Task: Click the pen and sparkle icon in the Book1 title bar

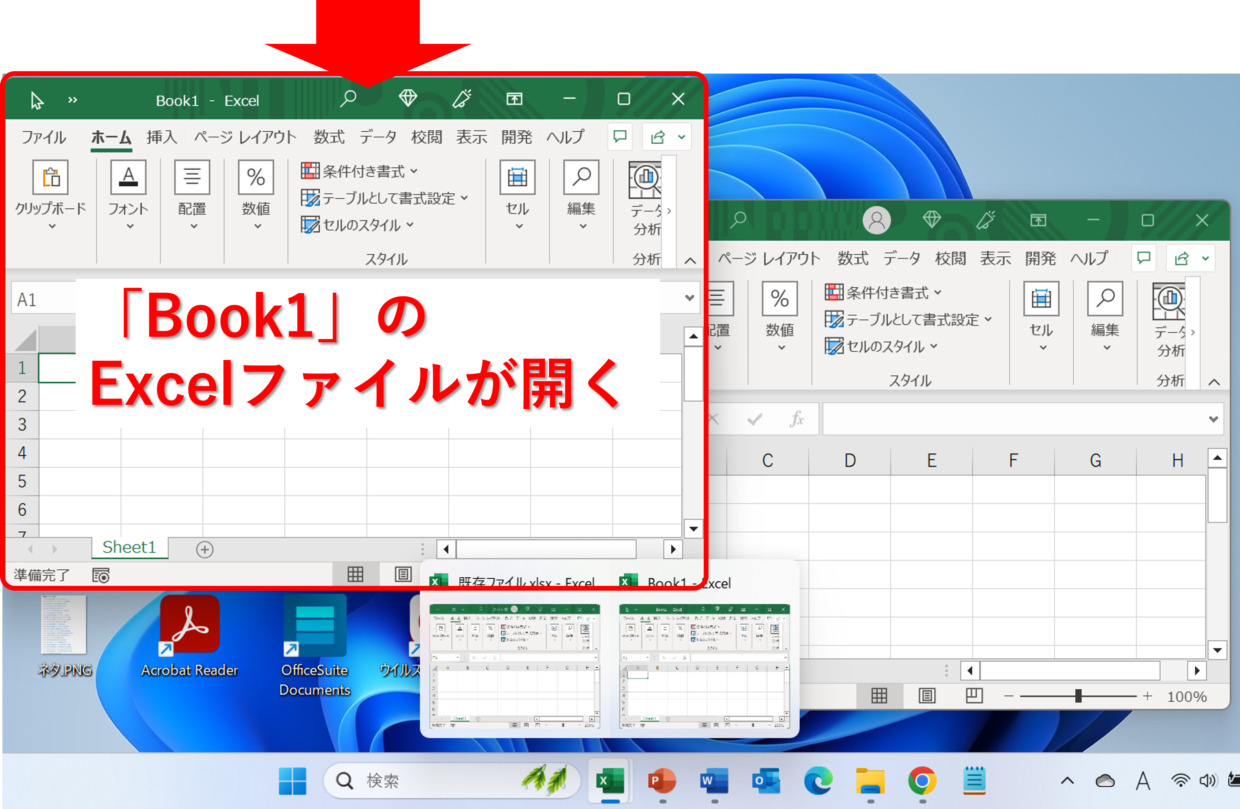Action: click(x=461, y=98)
